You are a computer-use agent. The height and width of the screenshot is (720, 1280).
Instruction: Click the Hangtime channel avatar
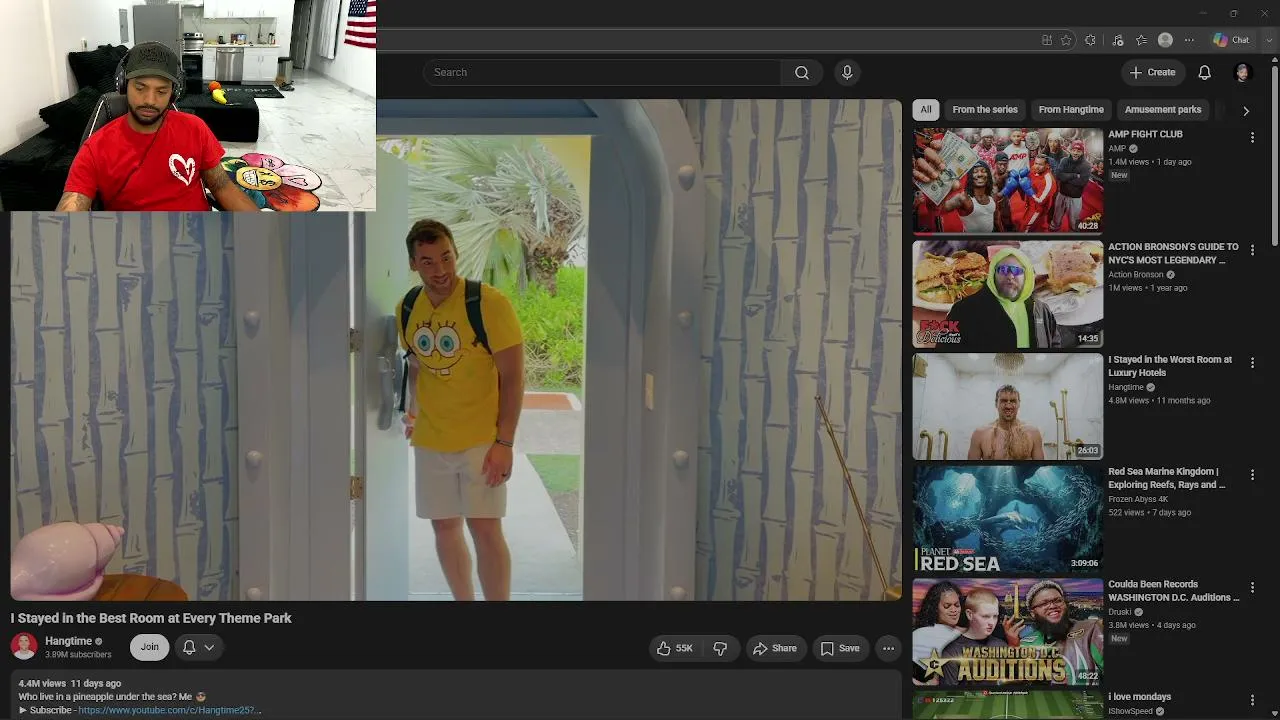pos(24,646)
